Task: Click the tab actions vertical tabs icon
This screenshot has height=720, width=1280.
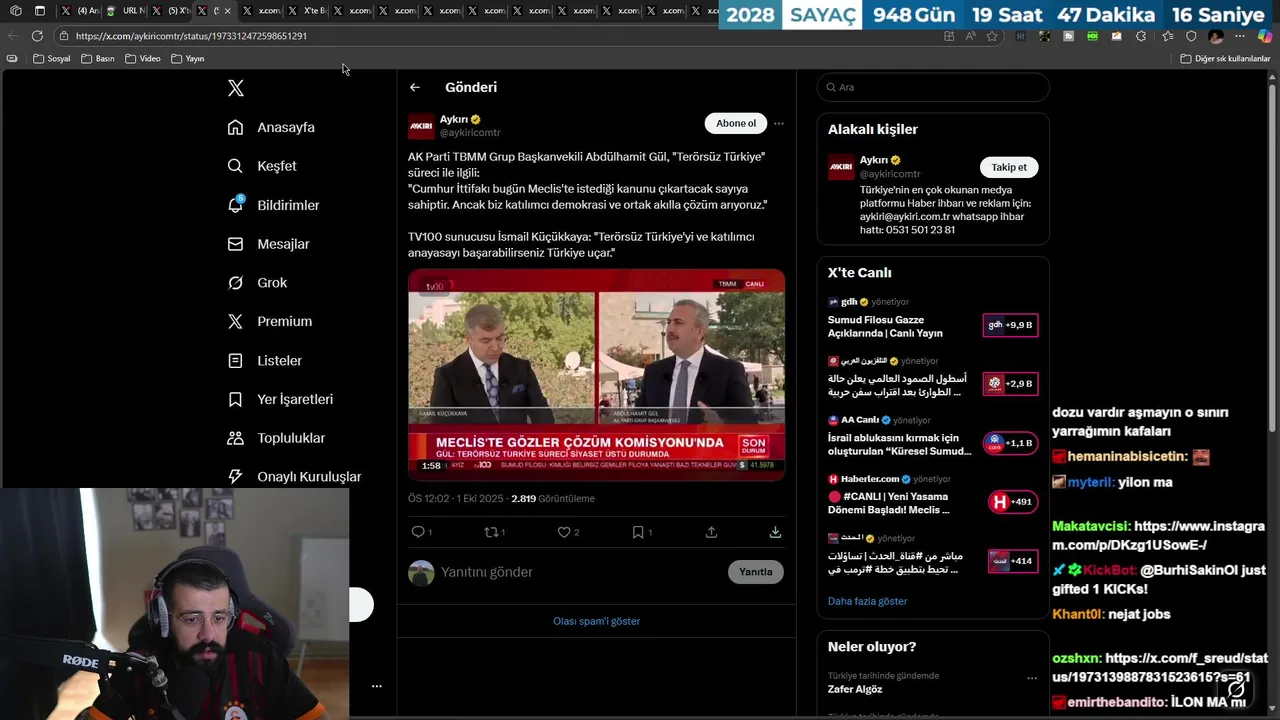Action: point(40,11)
